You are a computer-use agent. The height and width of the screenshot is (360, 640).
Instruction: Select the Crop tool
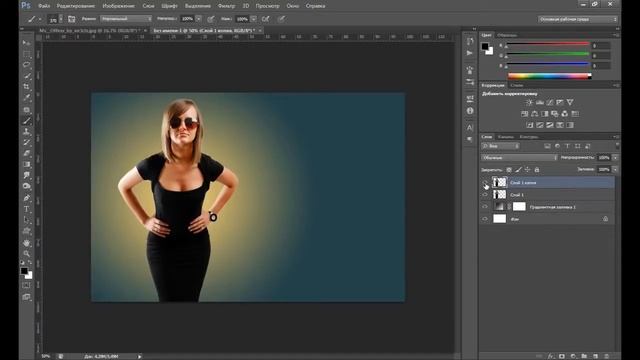click(27, 87)
